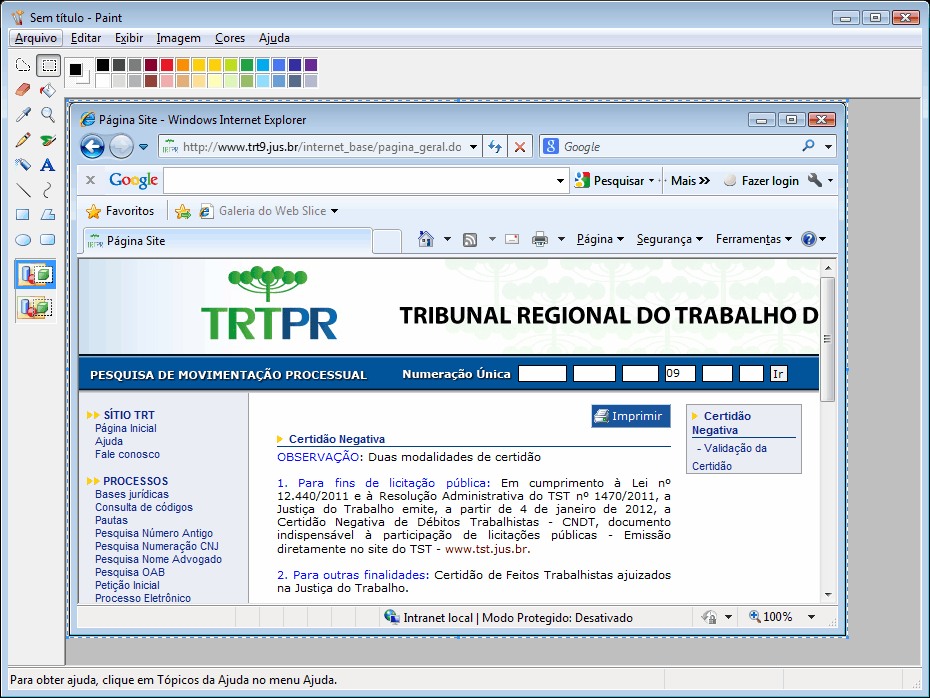This screenshot has width=930, height=698.
Task: Choose the Pencil tool
Action: coord(23,140)
